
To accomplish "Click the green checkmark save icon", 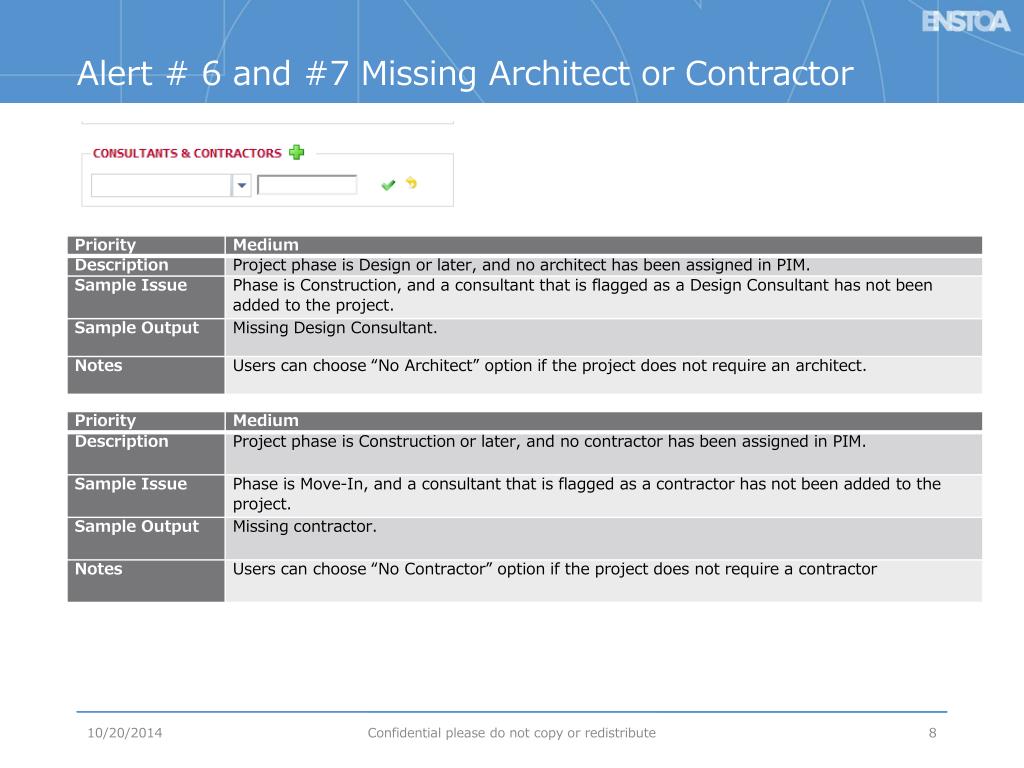I will coord(388,185).
